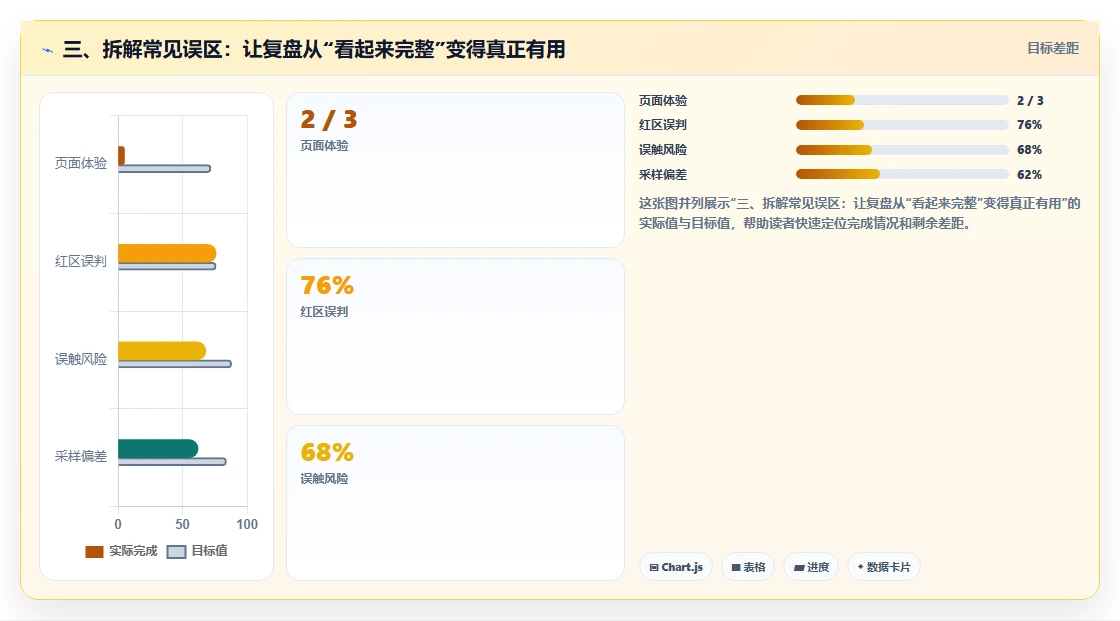Click the teal 采样偏差 actual bar in chart

coord(158,449)
